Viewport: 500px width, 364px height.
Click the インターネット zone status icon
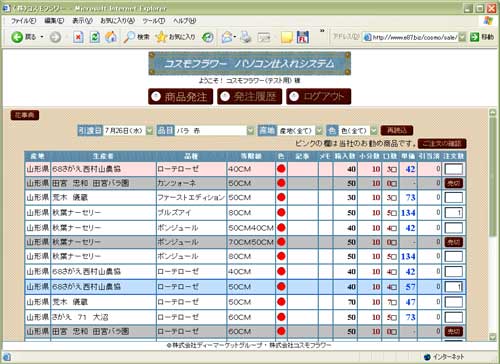coord(427,357)
